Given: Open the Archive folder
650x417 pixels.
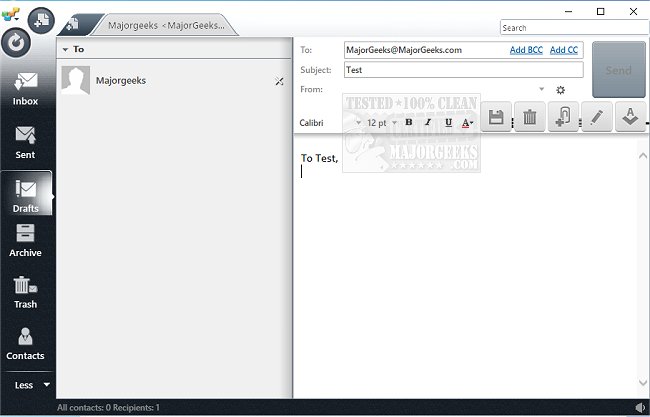Looking at the screenshot, I should (x=25, y=240).
